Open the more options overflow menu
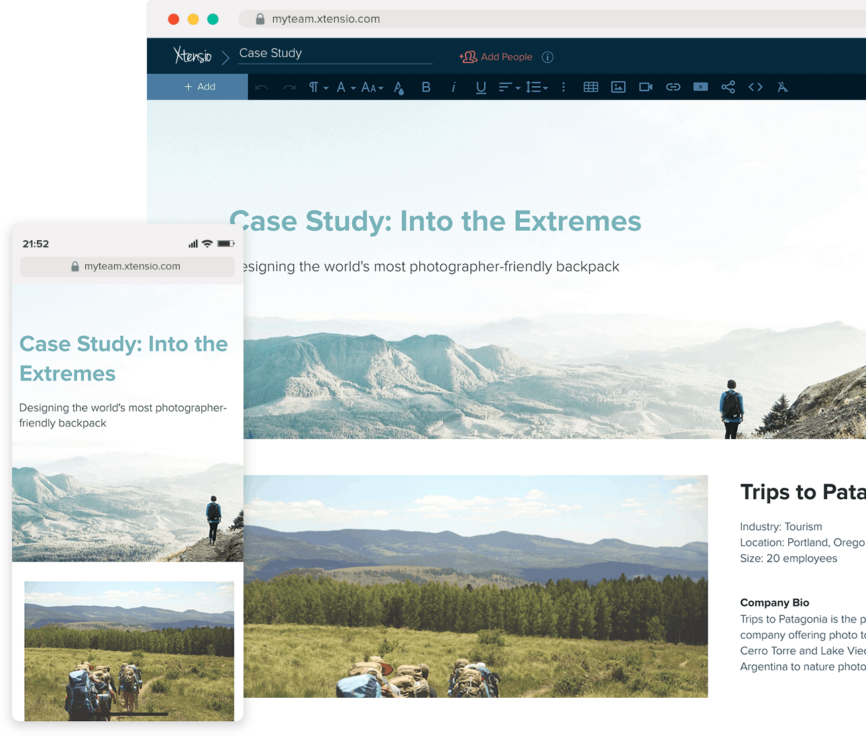This screenshot has width=866, height=736. (563, 87)
